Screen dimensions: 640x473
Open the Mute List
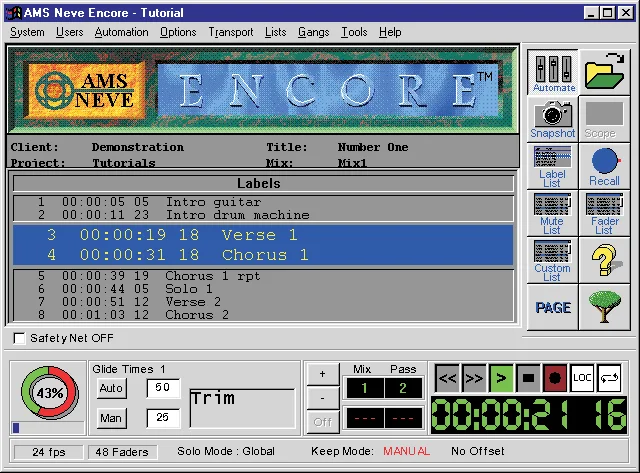click(x=553, y=213)
